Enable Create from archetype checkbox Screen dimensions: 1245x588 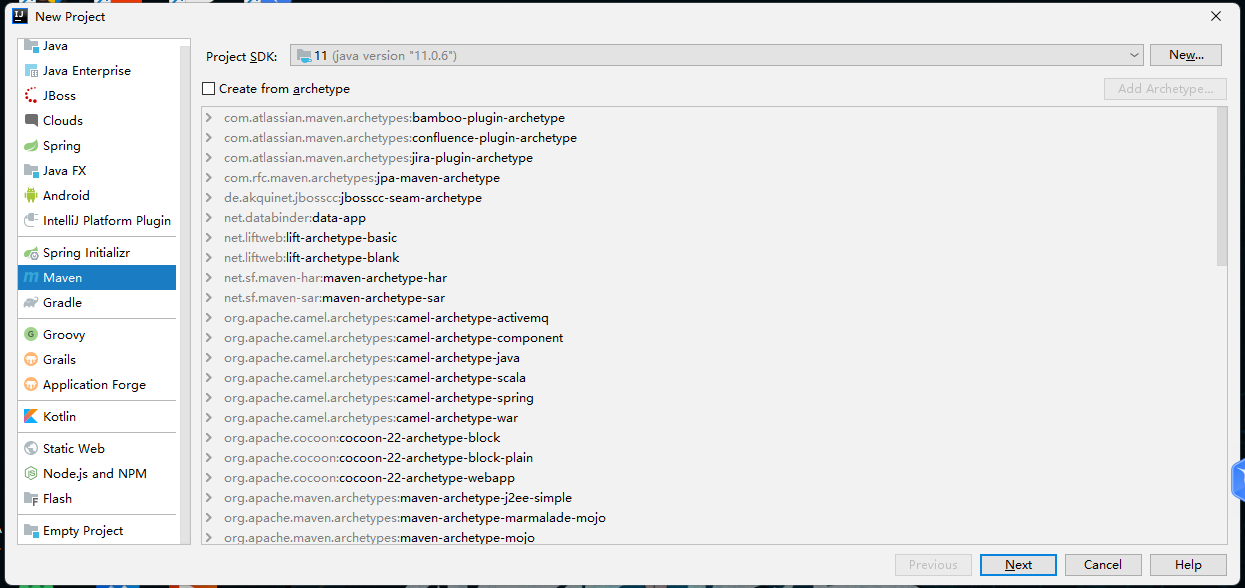[209, 89]
